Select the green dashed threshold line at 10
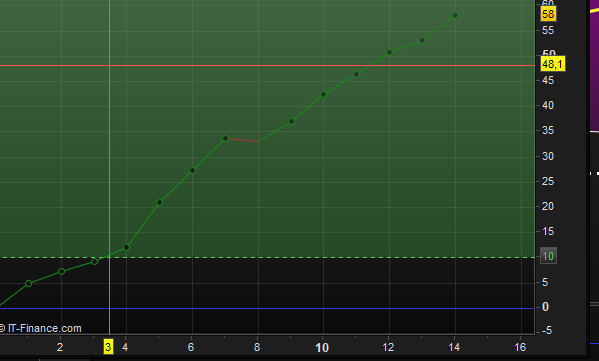This screenshot has width=599, height=361. (267, 257)
